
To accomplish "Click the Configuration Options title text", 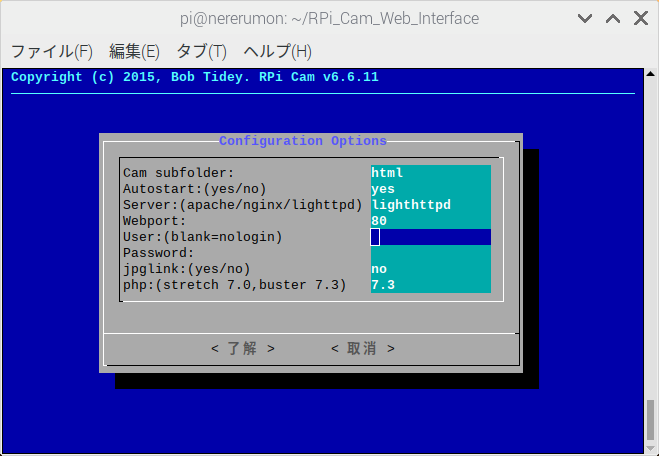I will pyautogui.click(x=303, y=141).
